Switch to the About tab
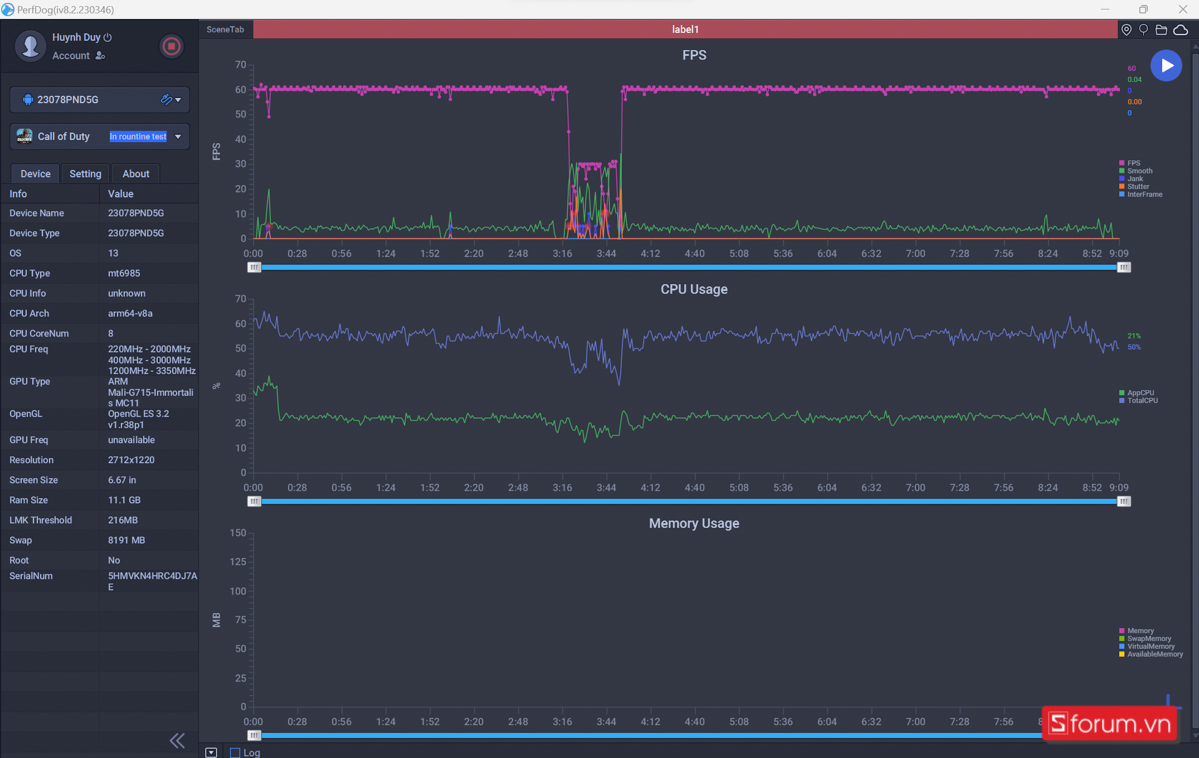The image size is (1199, 758). (x=136, y=174)
